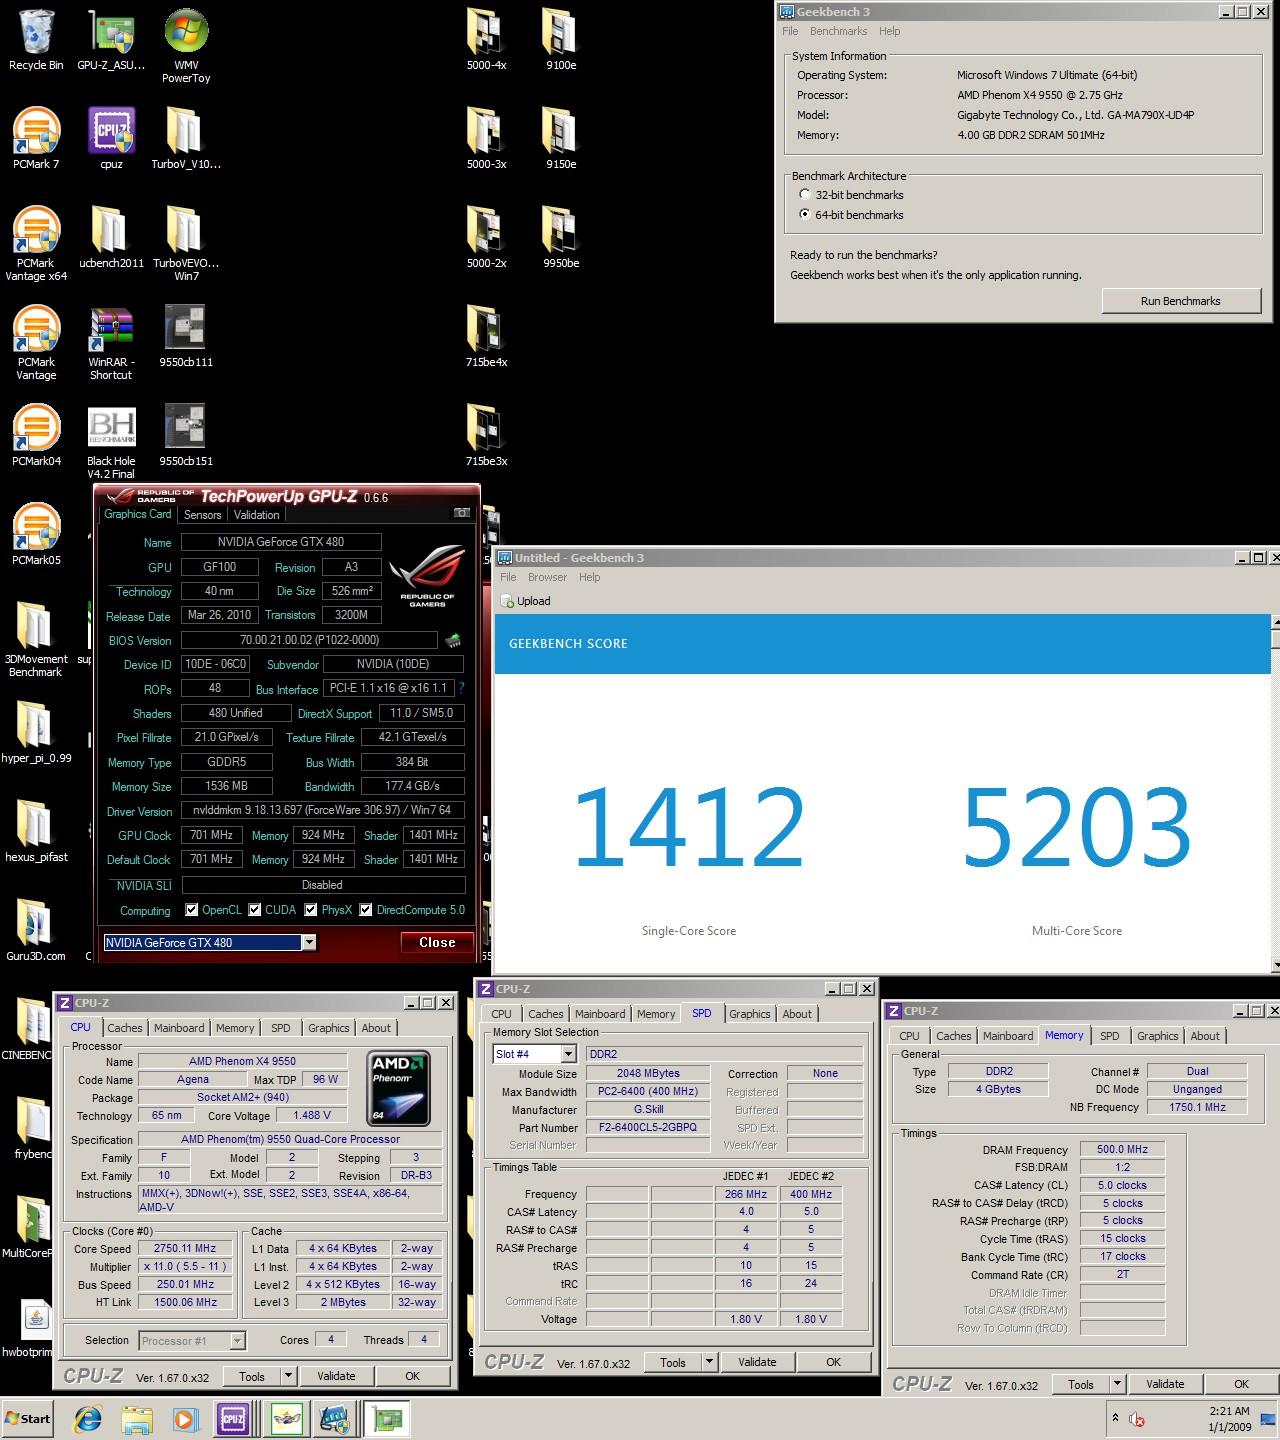Screen dimensions: 1280x1440
Task: Select 32-bit benchmarks radio button
Action: pos(805,195)
